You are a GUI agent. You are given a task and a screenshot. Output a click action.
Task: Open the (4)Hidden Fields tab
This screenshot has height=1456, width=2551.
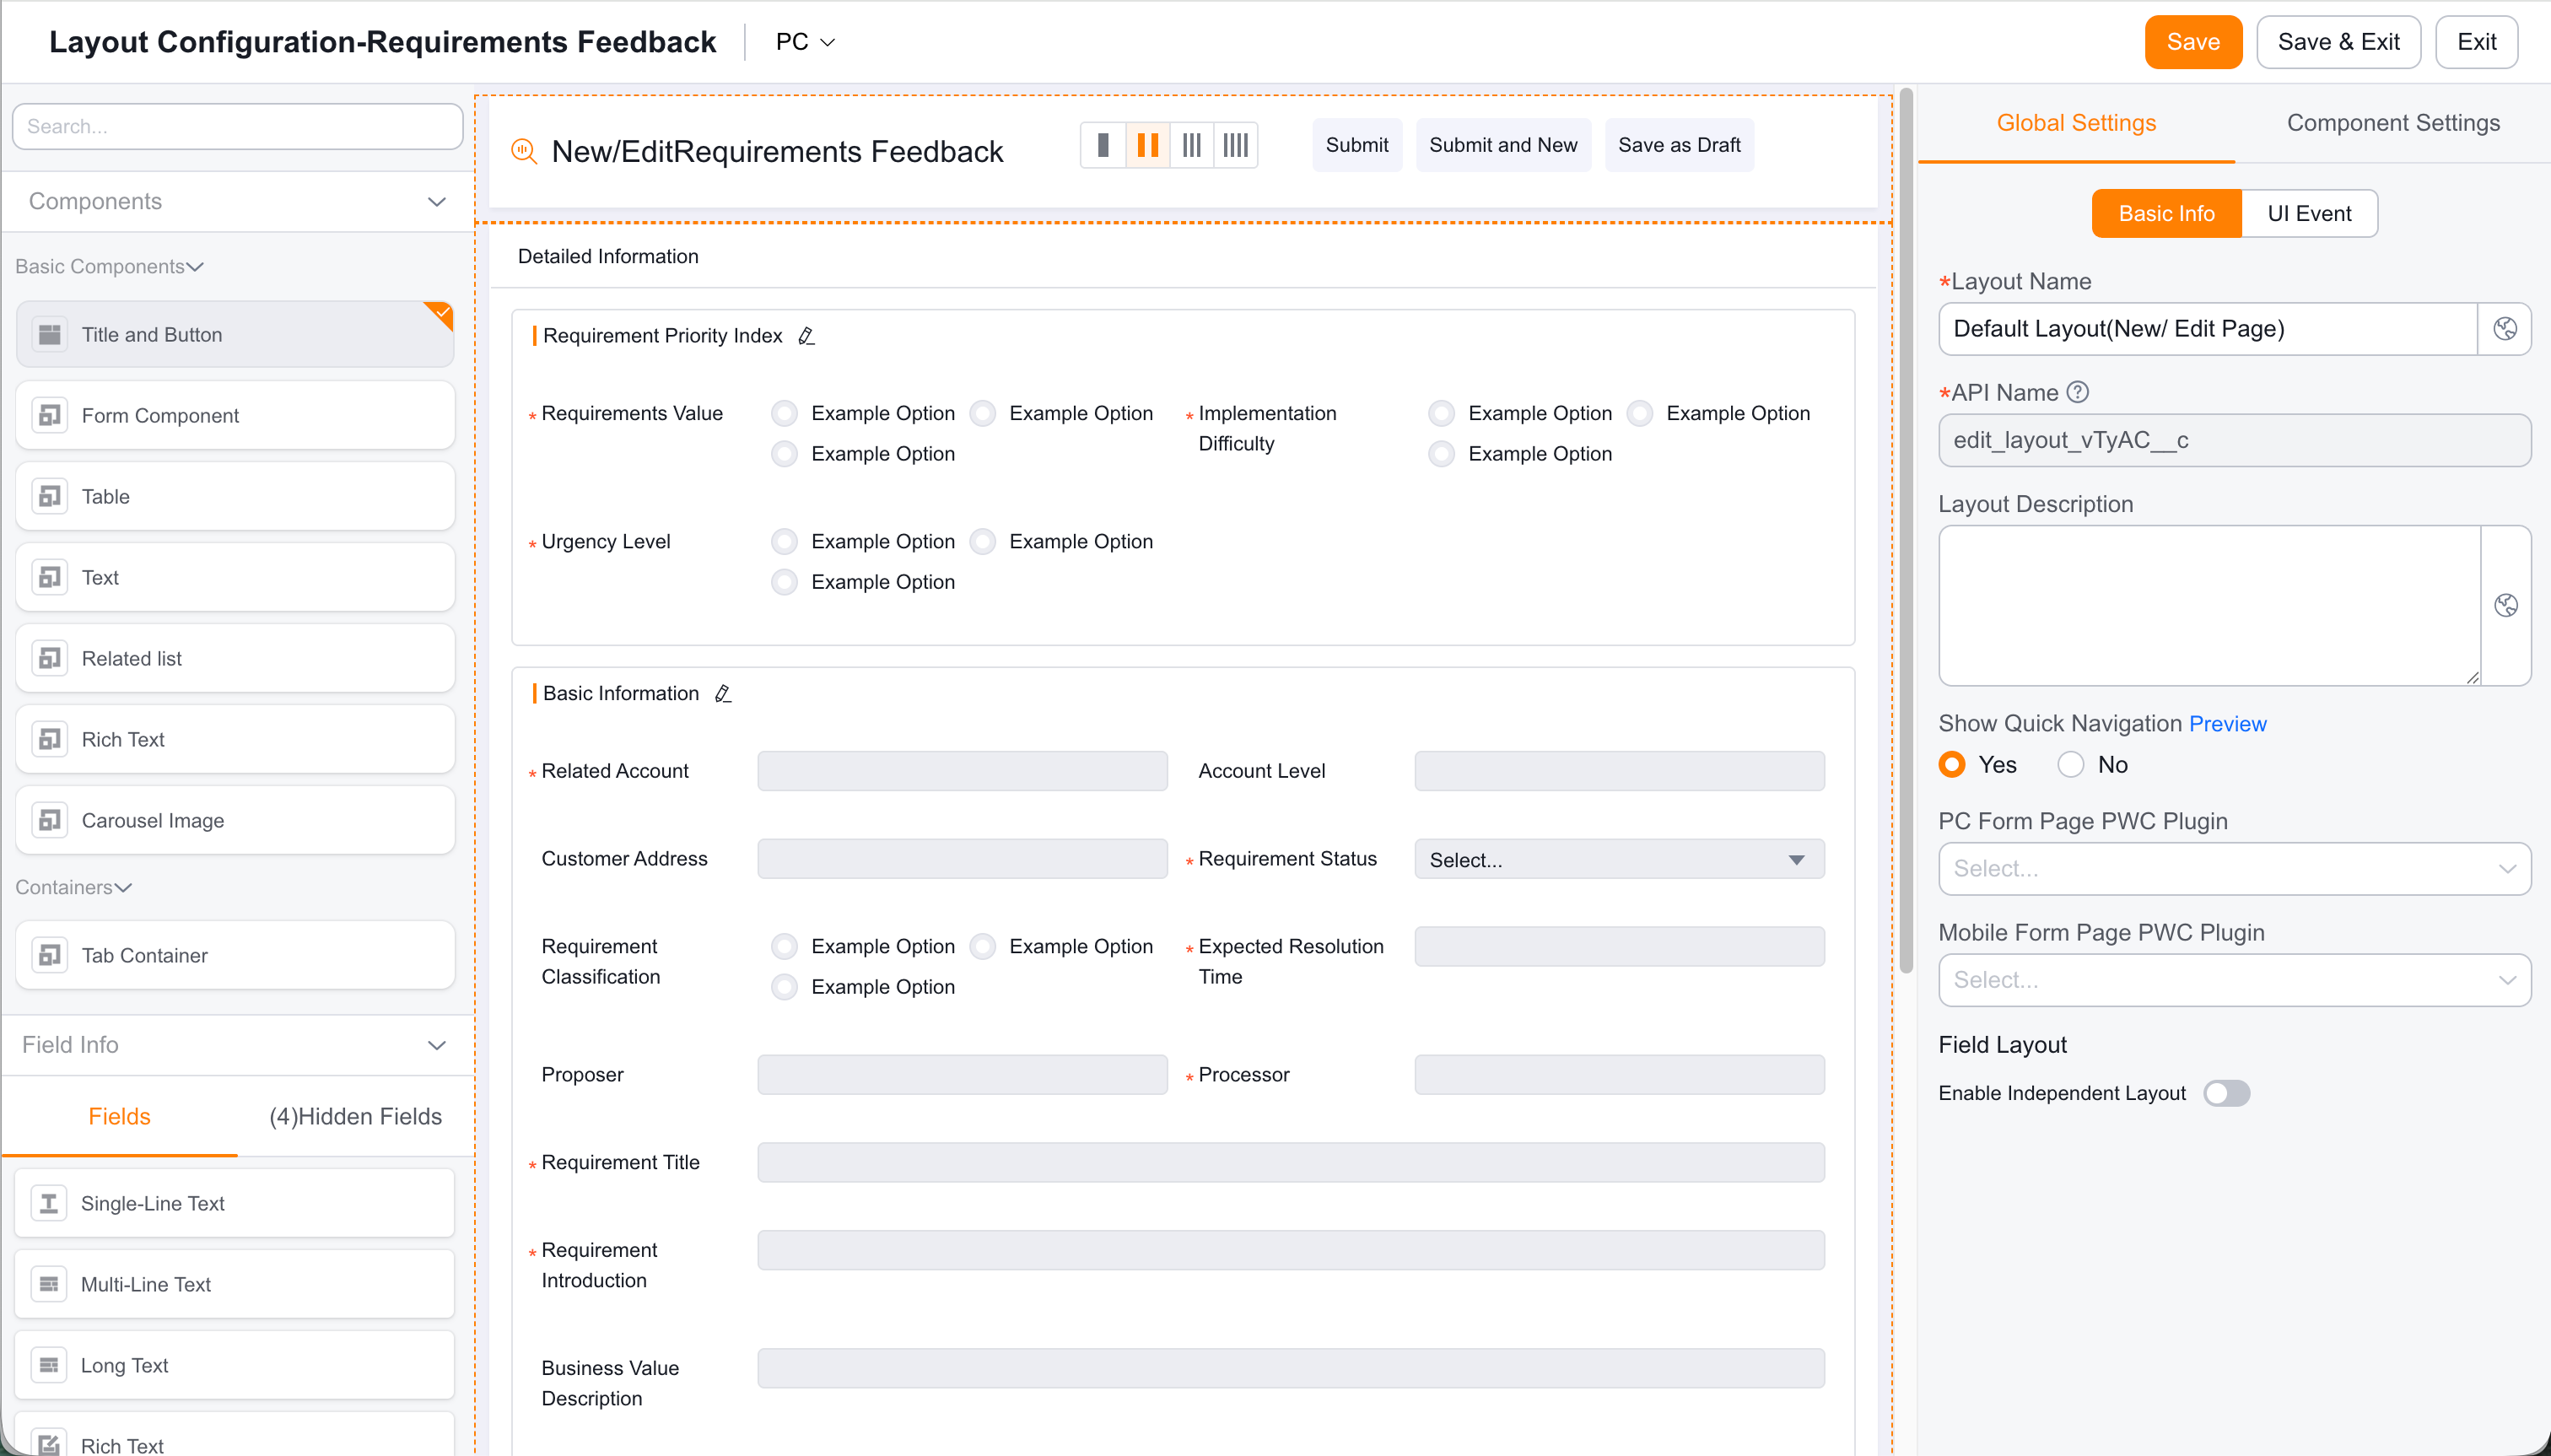coord(355,1116)
